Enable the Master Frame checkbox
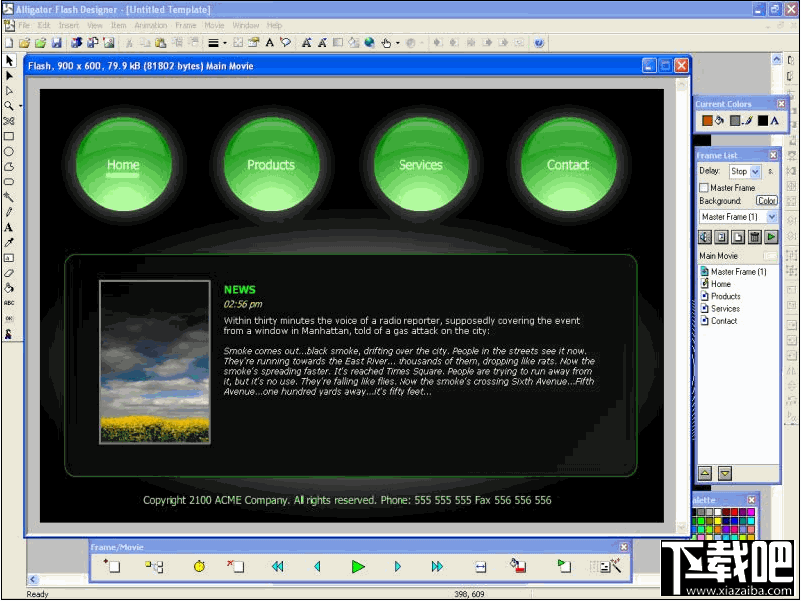Viewport: 801px width, 601px height. (x=704, y=188)
